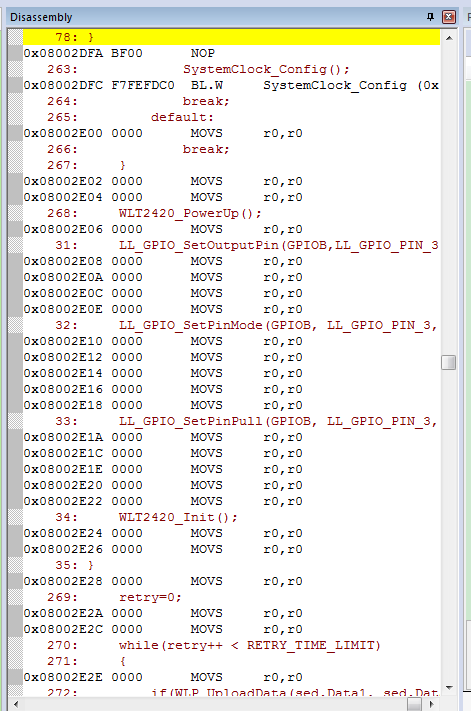Click the source line LL_GPIO_SetPinMode
Screen dimensions: 471x711
278,325
